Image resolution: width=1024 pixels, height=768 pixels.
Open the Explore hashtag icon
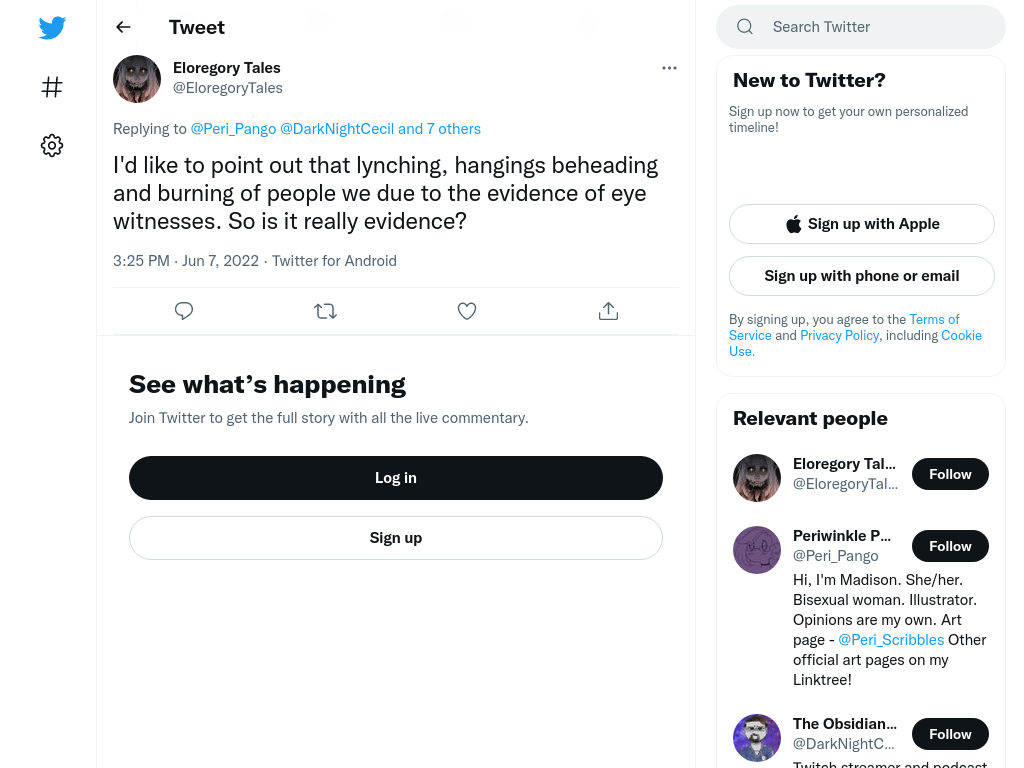[52, 87]
